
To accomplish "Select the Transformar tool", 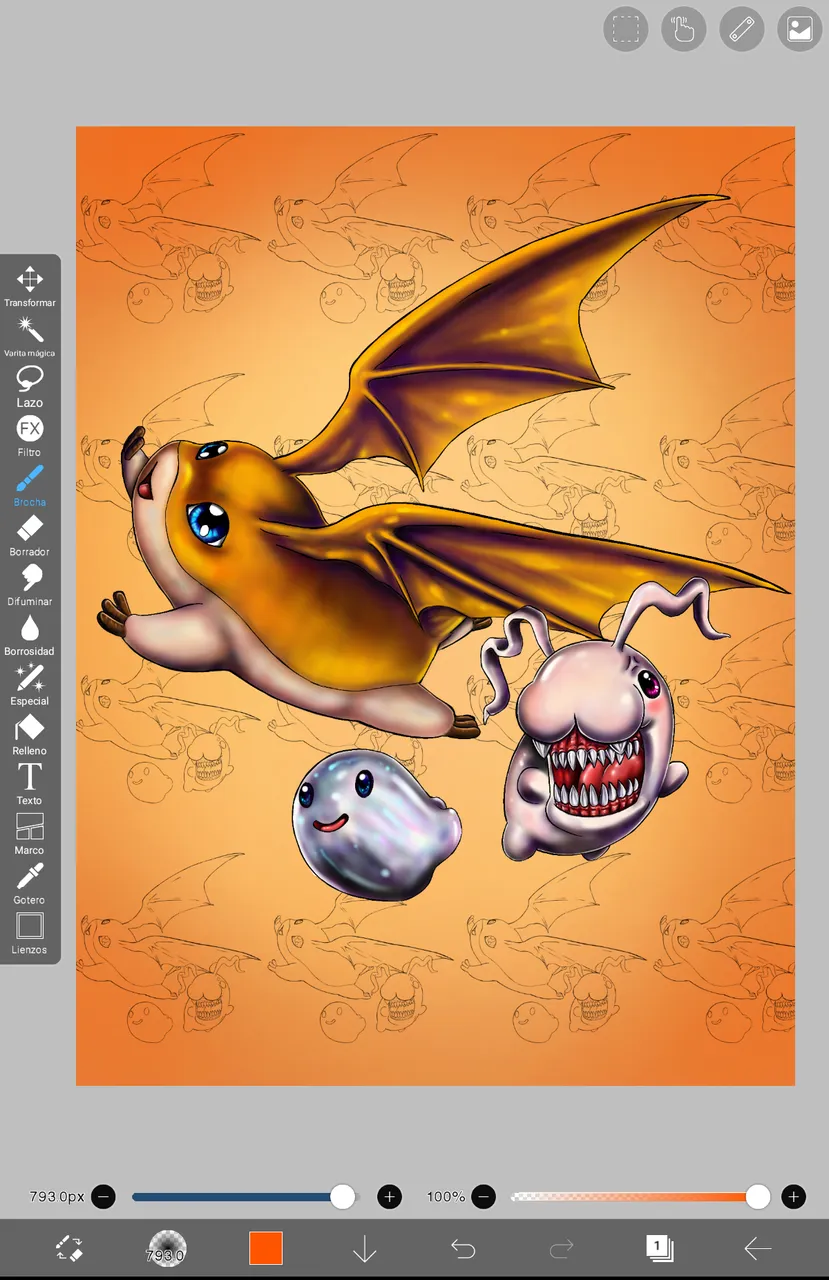I will (x=30, y=286).
